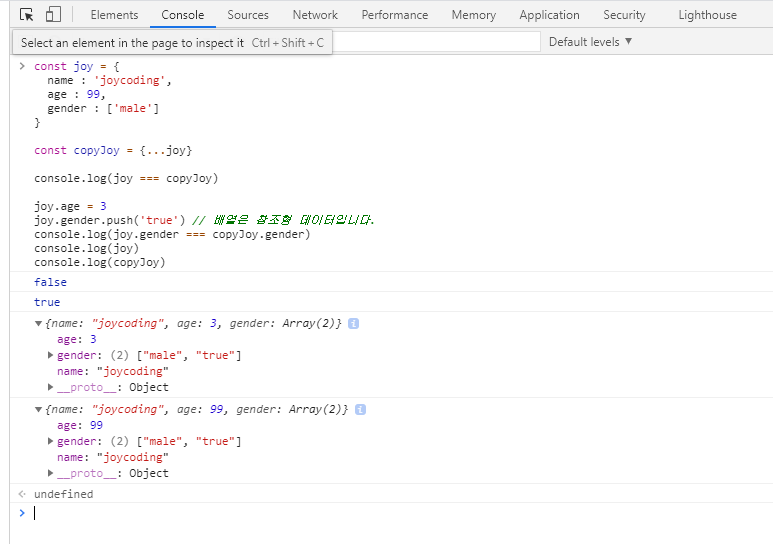This screenshot has width=773, height=544.
Task: Click the 'undefined' return value line
Action: pyautogui.click(x=64, y=494)
